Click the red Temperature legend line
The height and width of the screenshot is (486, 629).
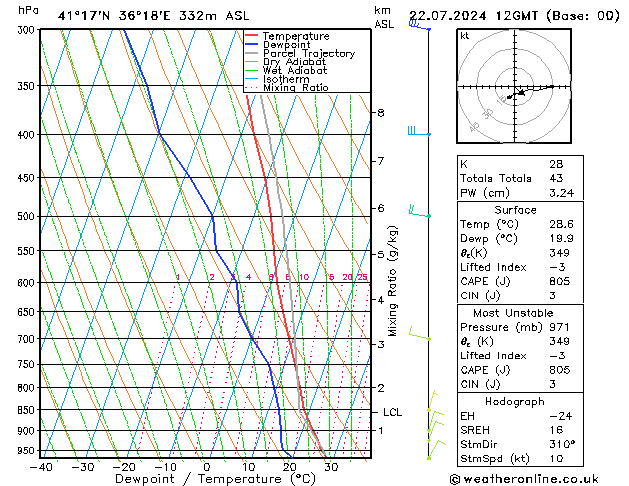click(252, 36)
